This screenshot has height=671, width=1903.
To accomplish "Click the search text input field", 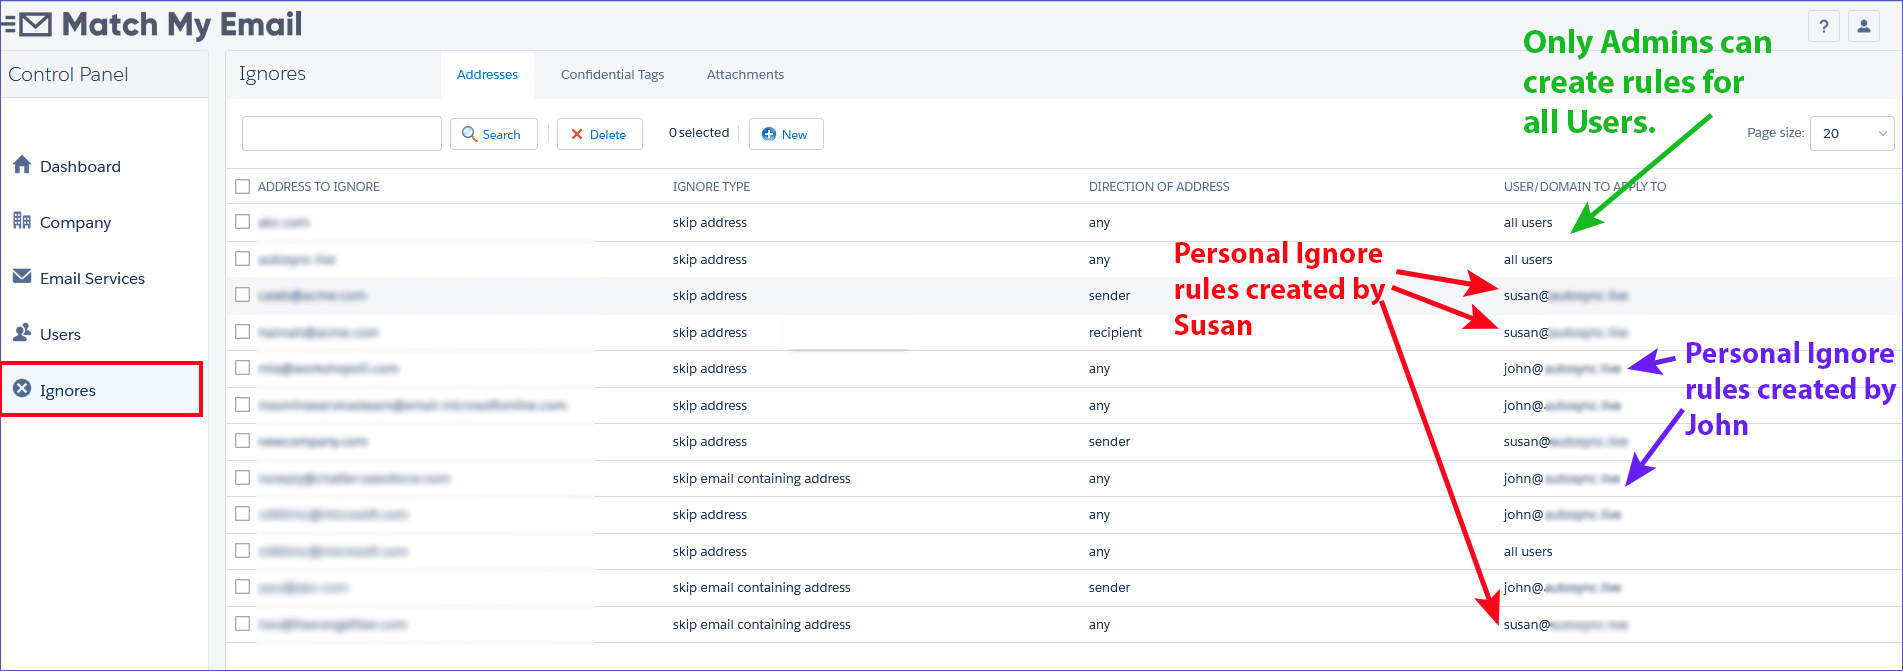I will click(341, 133).
